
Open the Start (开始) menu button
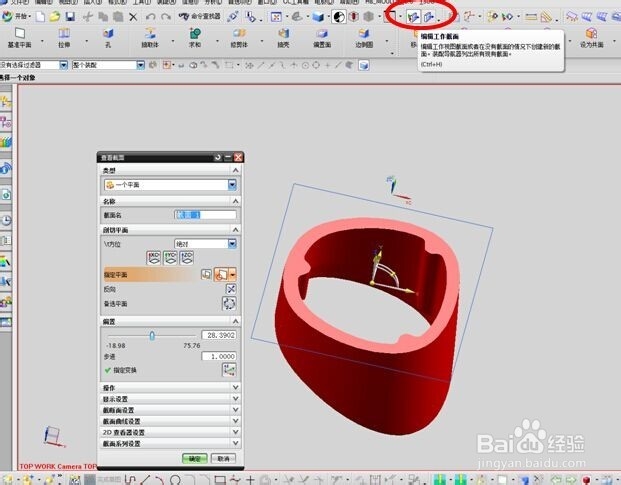click(x=16, y=17)
